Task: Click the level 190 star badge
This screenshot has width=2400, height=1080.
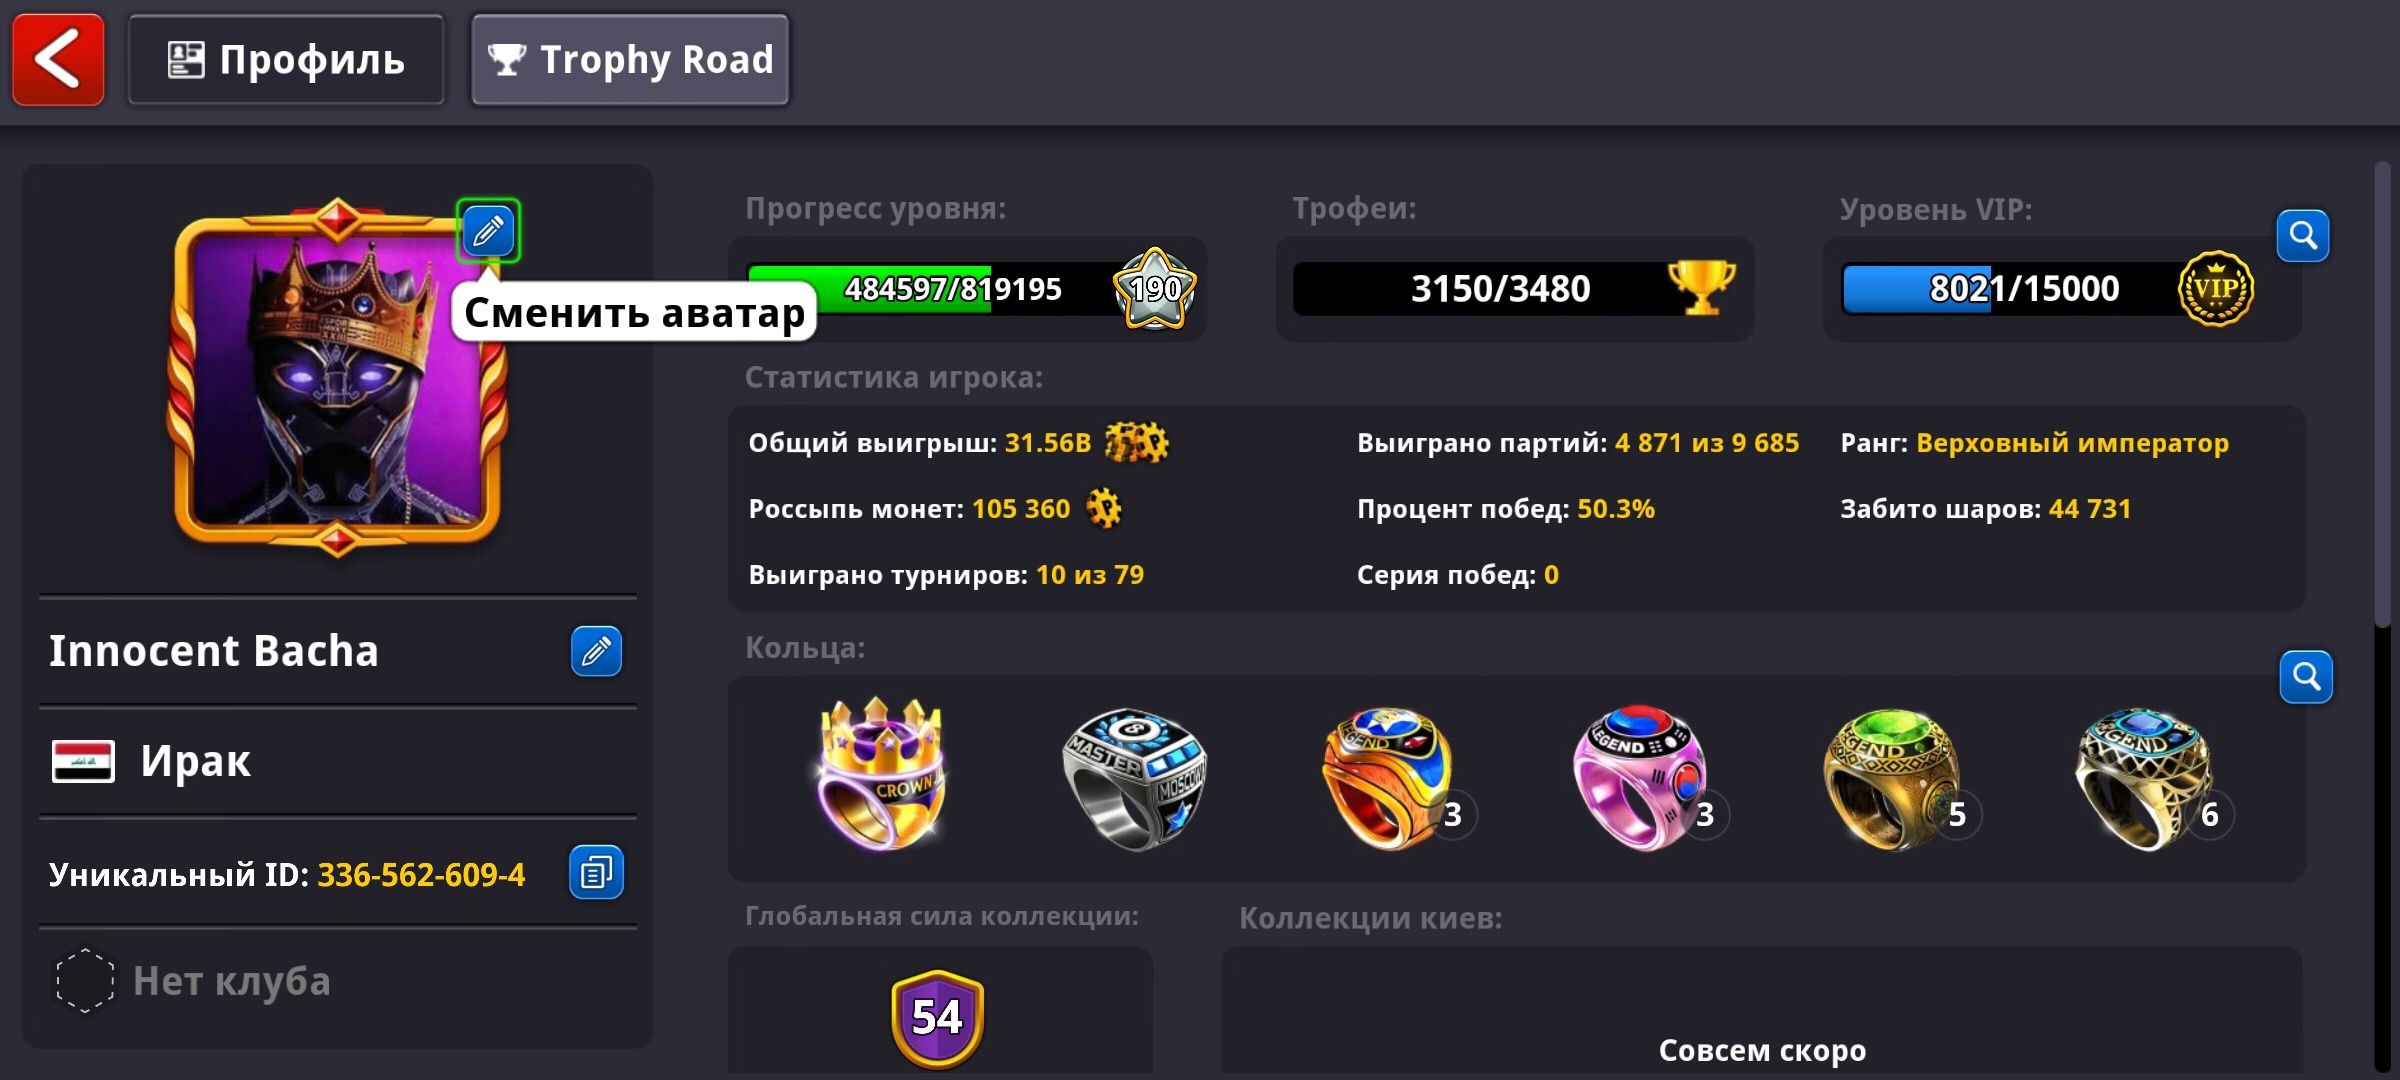Action: pyautogui.click(x=1155, y=289)
